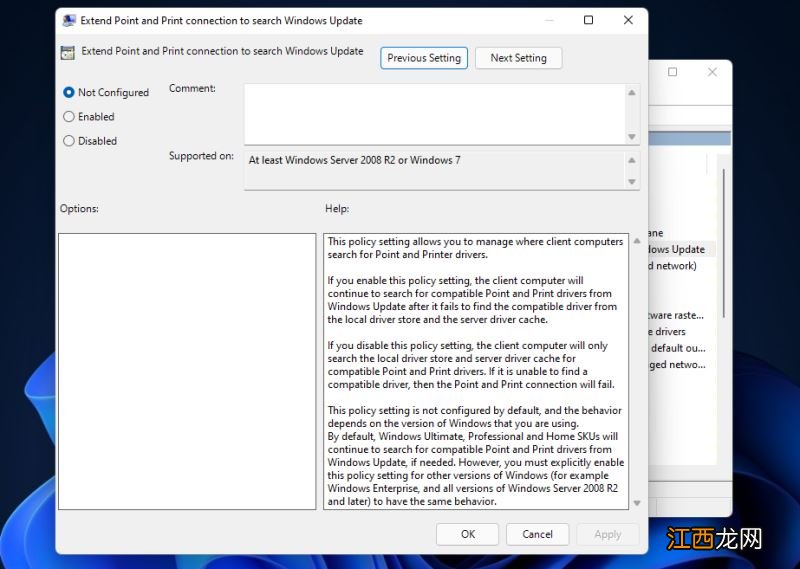Maximize the background Group Policy window
Viewport: 800px width, 569px height.
coord(672,72)
